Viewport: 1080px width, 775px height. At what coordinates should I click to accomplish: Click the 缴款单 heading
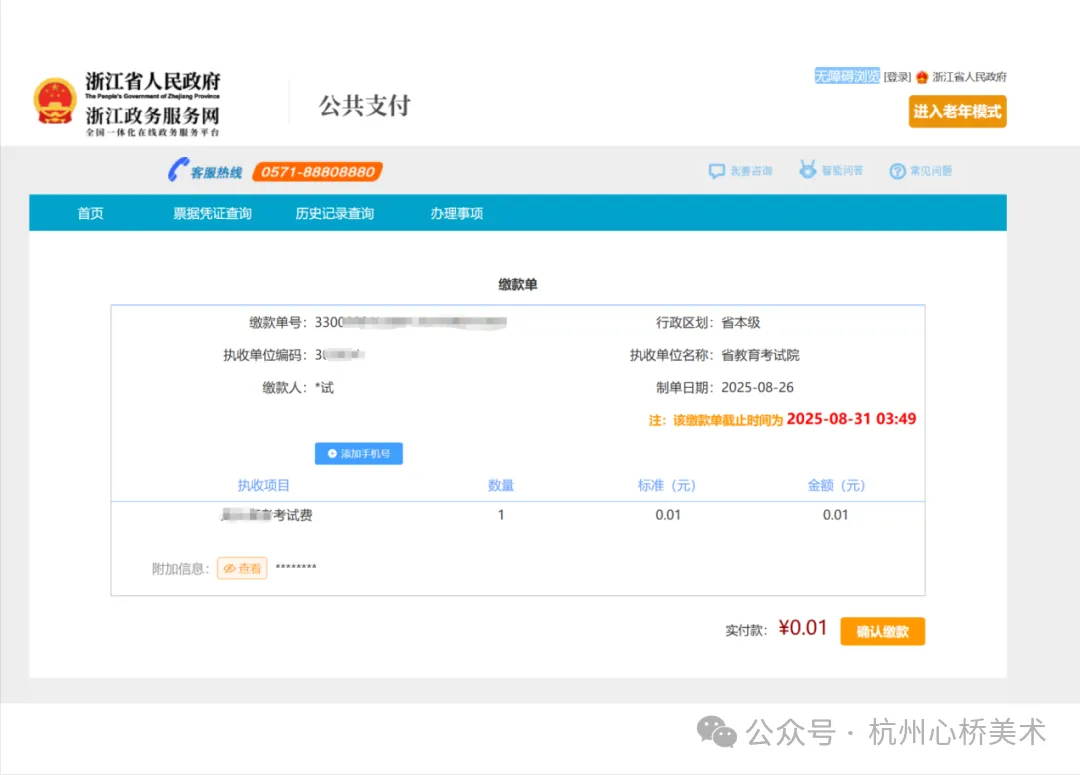pos(518,285)
